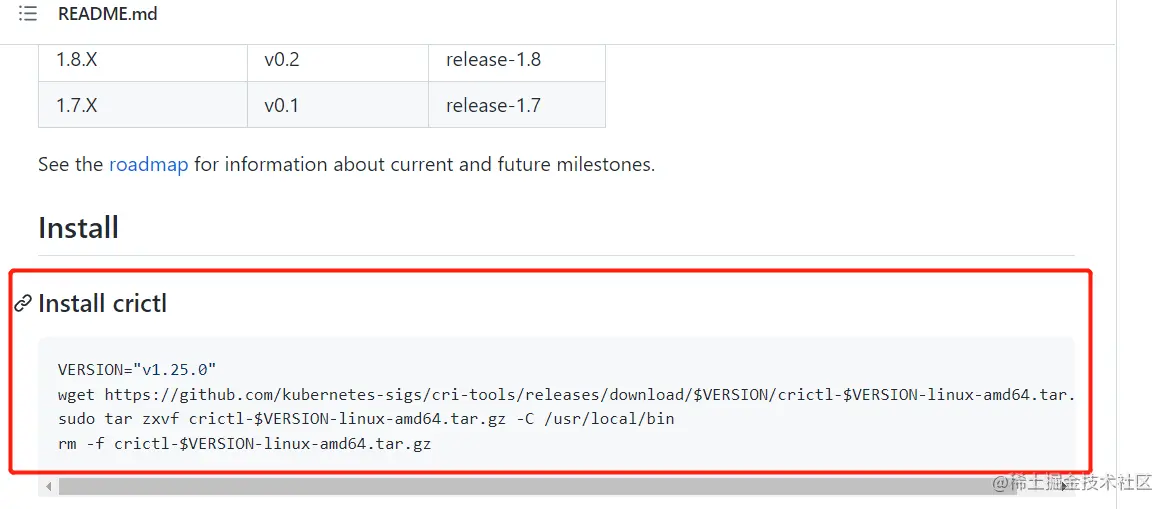The width and height of the screenshot is (1169, 509).
Task: Click the Install section heading
Action: tap(78, 227)
